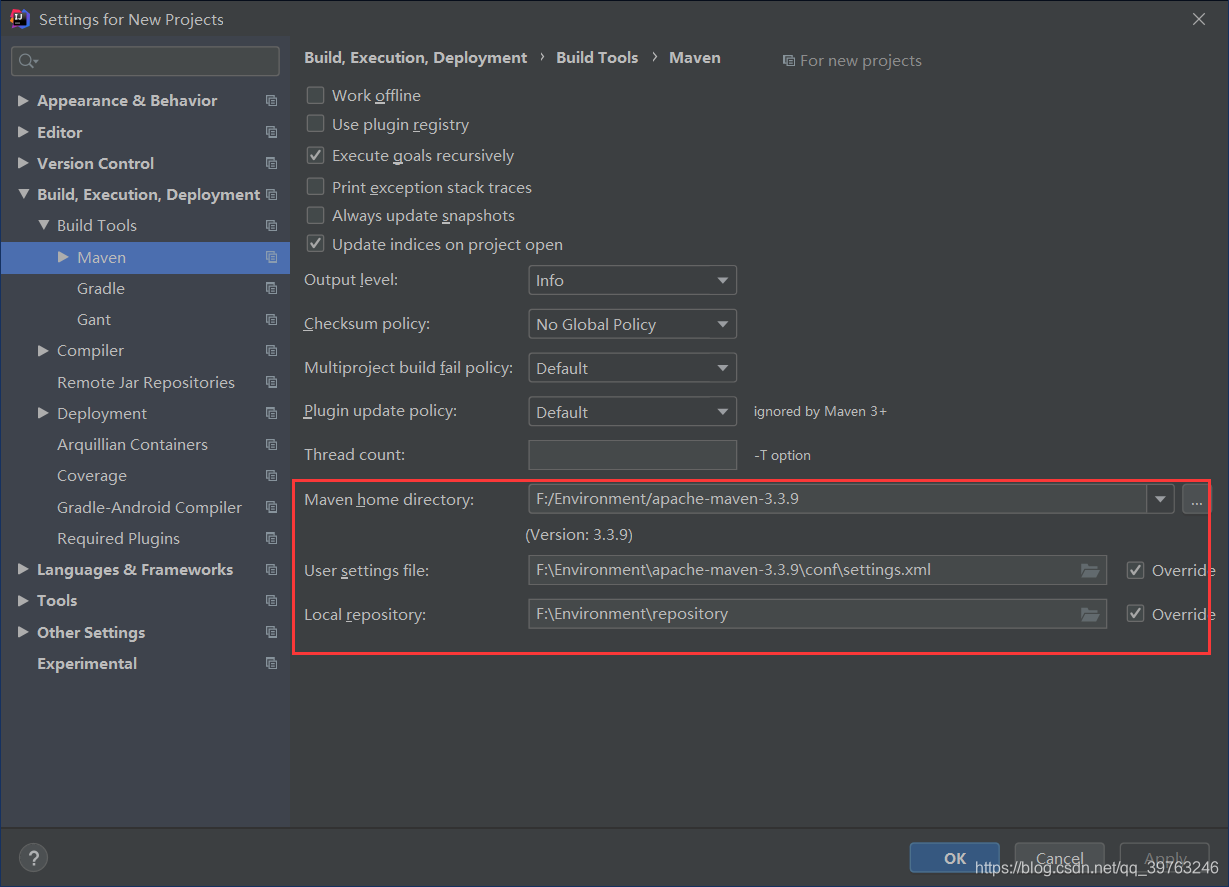Click the project-level icon beside Arquillian Containers
The height and width of the screenshot is (887, 1229).
tap(271, 445)
